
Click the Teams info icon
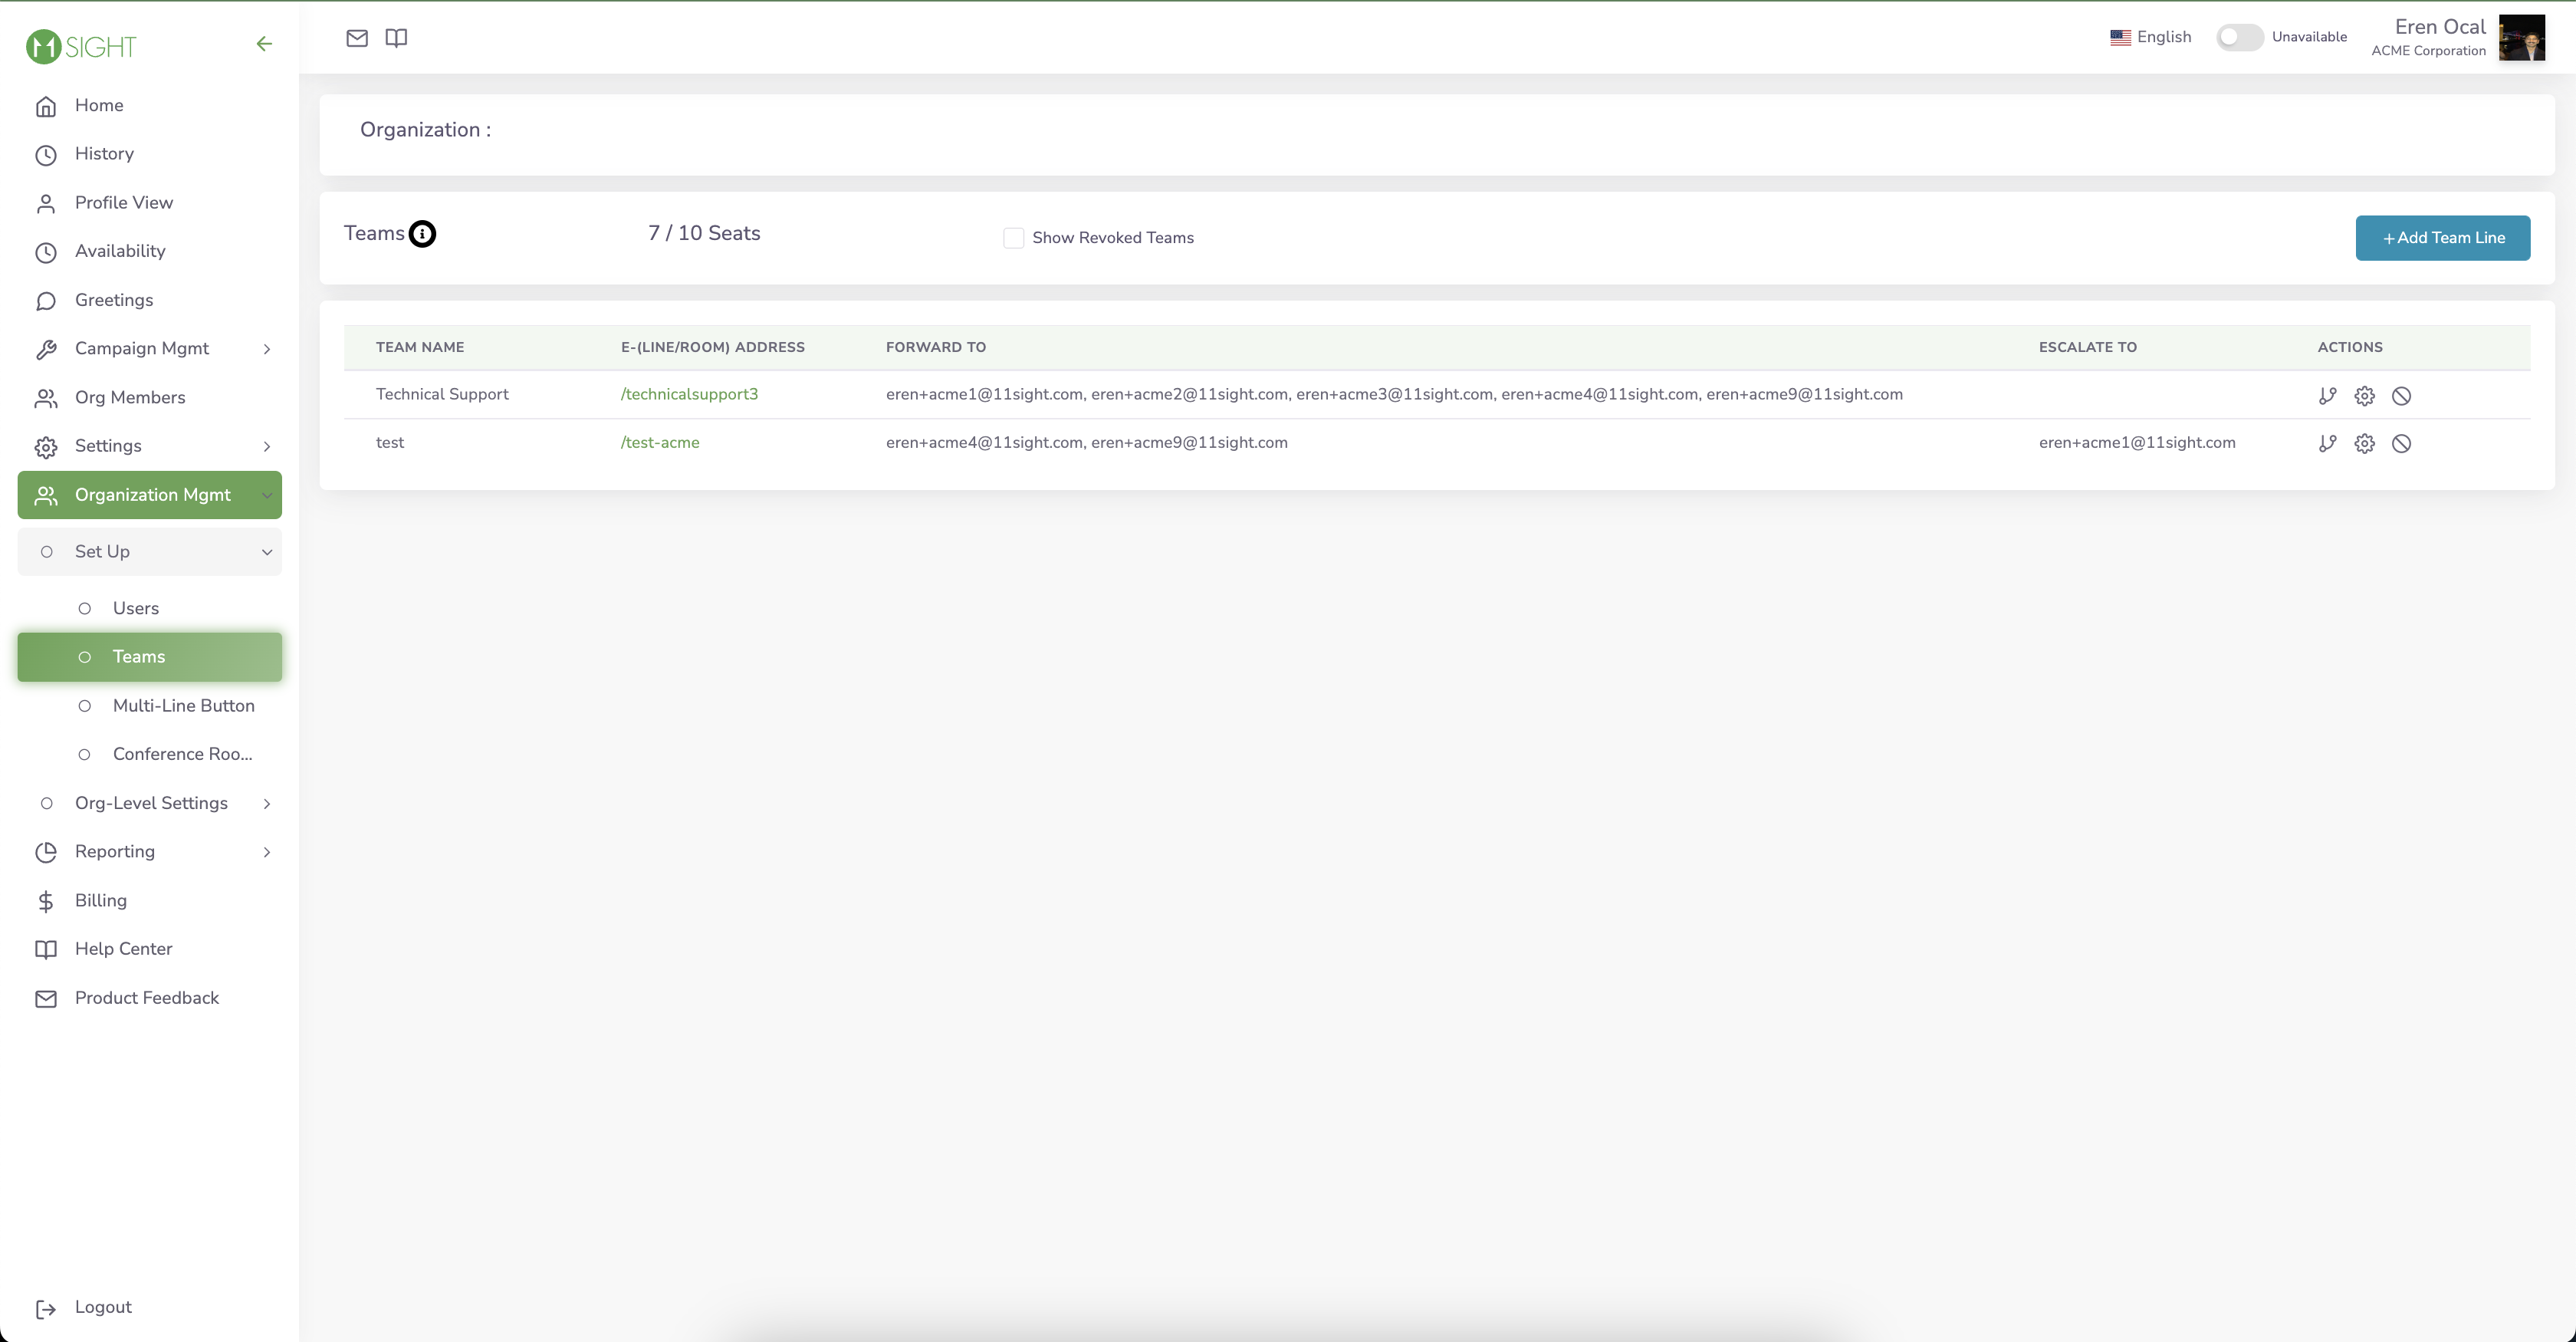pyautogui.click(x=423, y=234)
